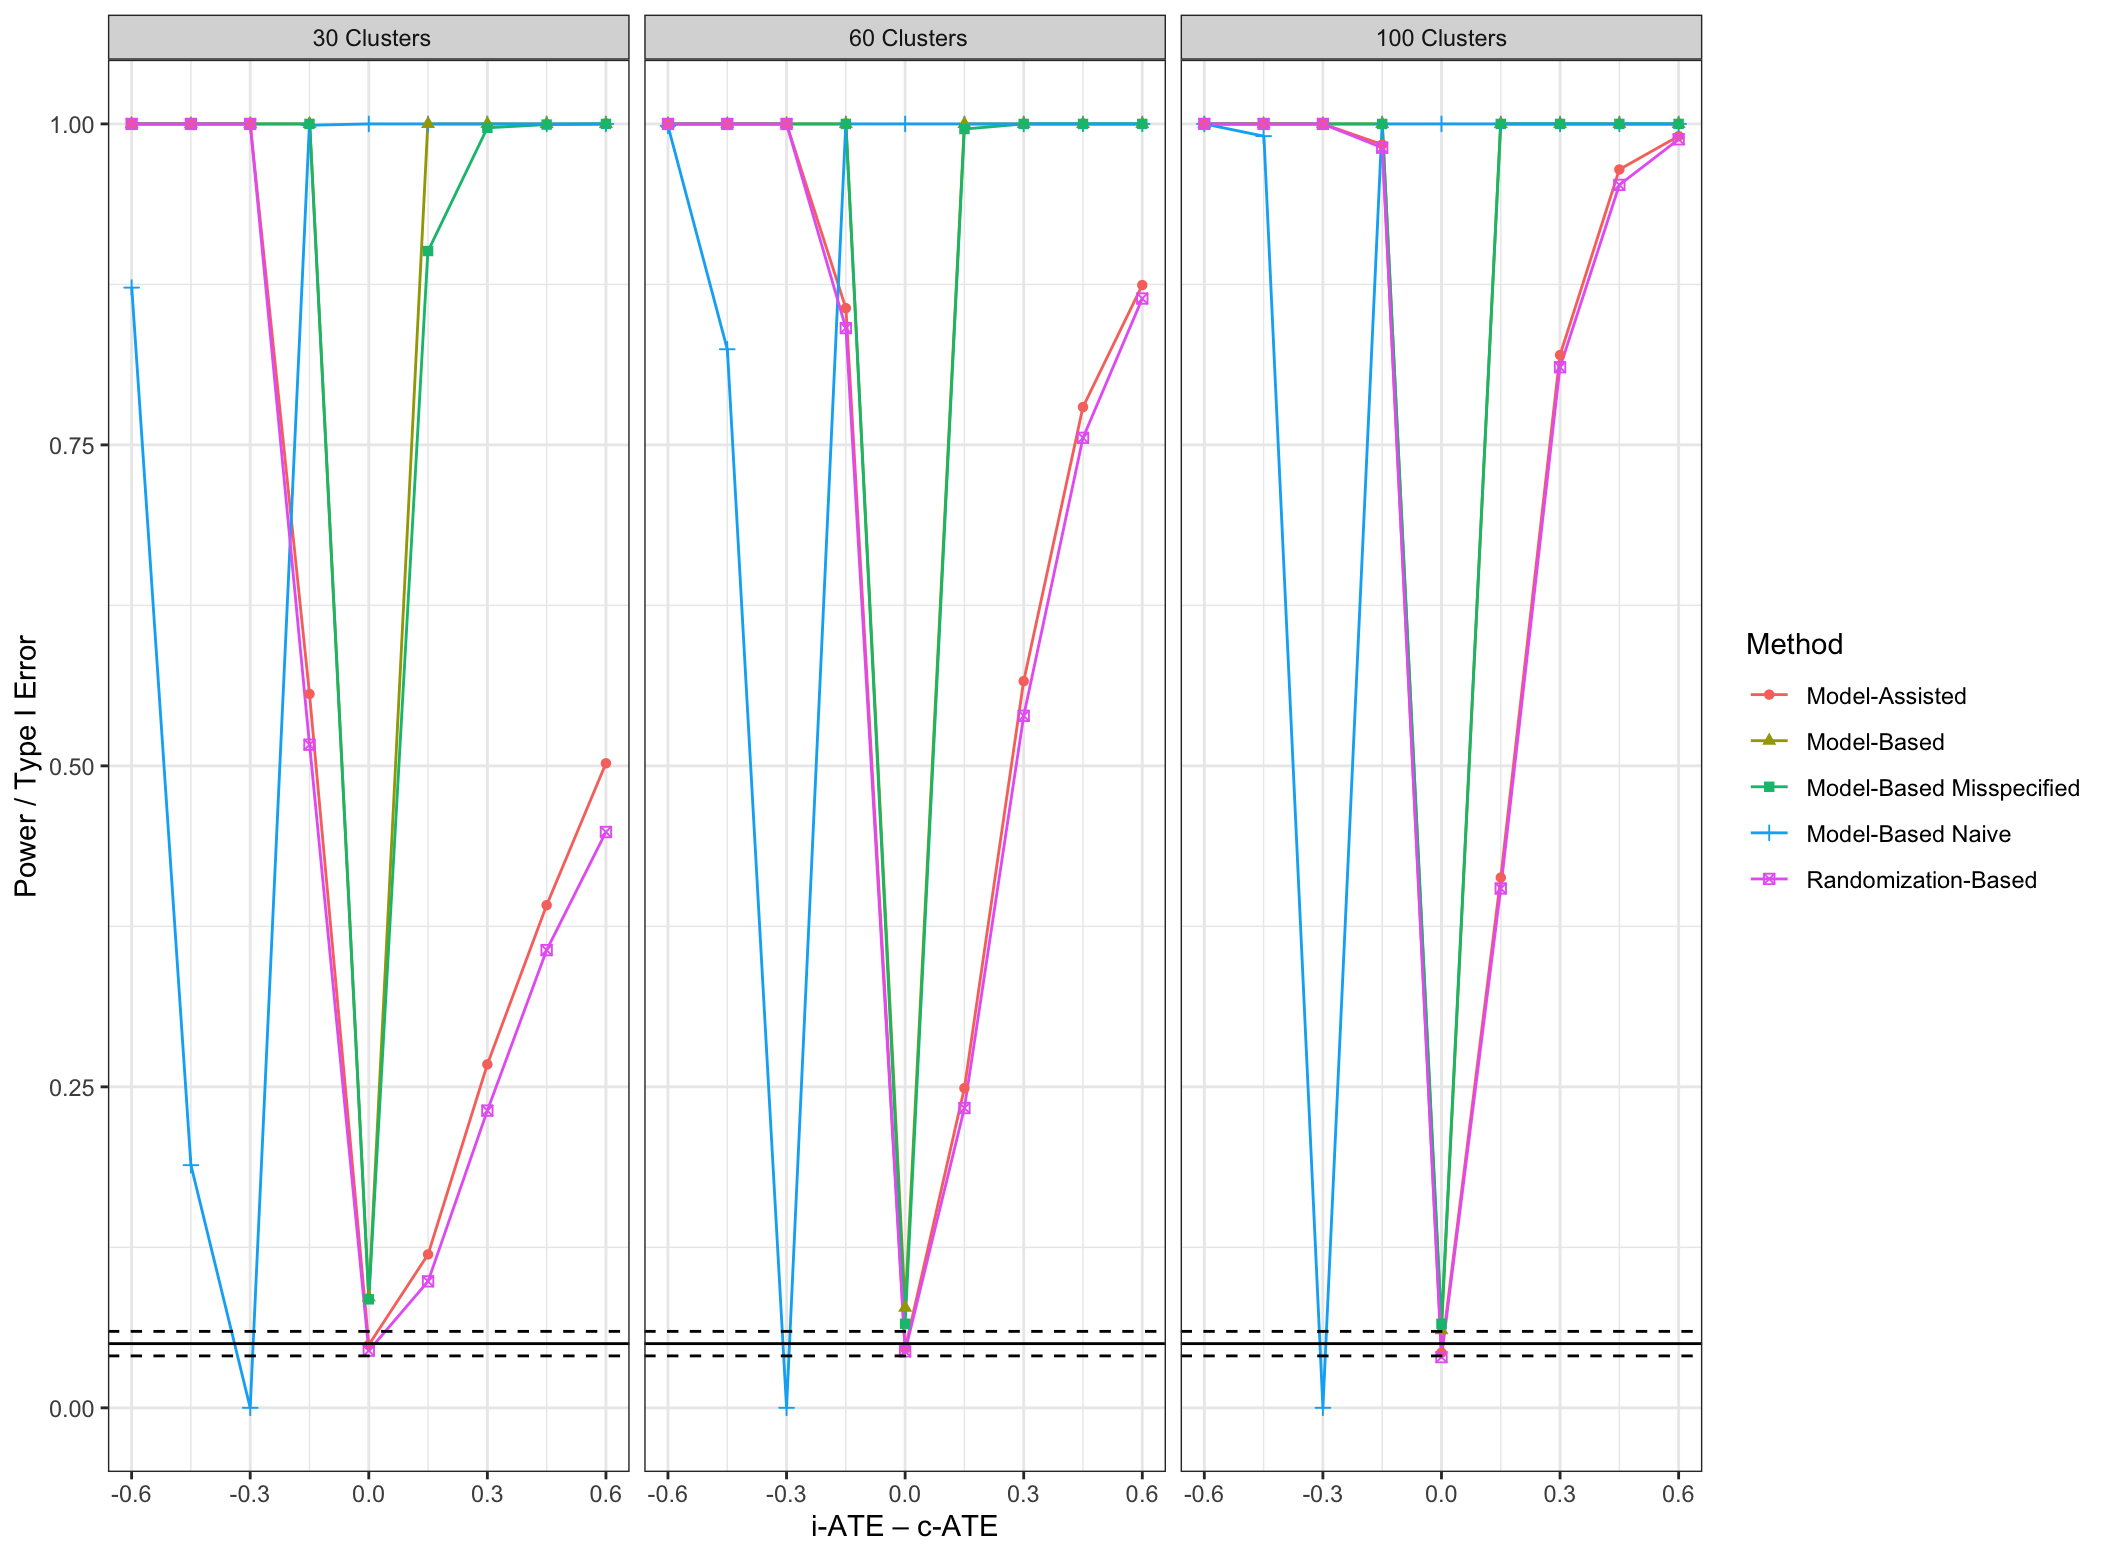Click Model-Based Misspecified point at 0.9 in 30 Clusters
2110x1556 pixels.
pos(427,251)
